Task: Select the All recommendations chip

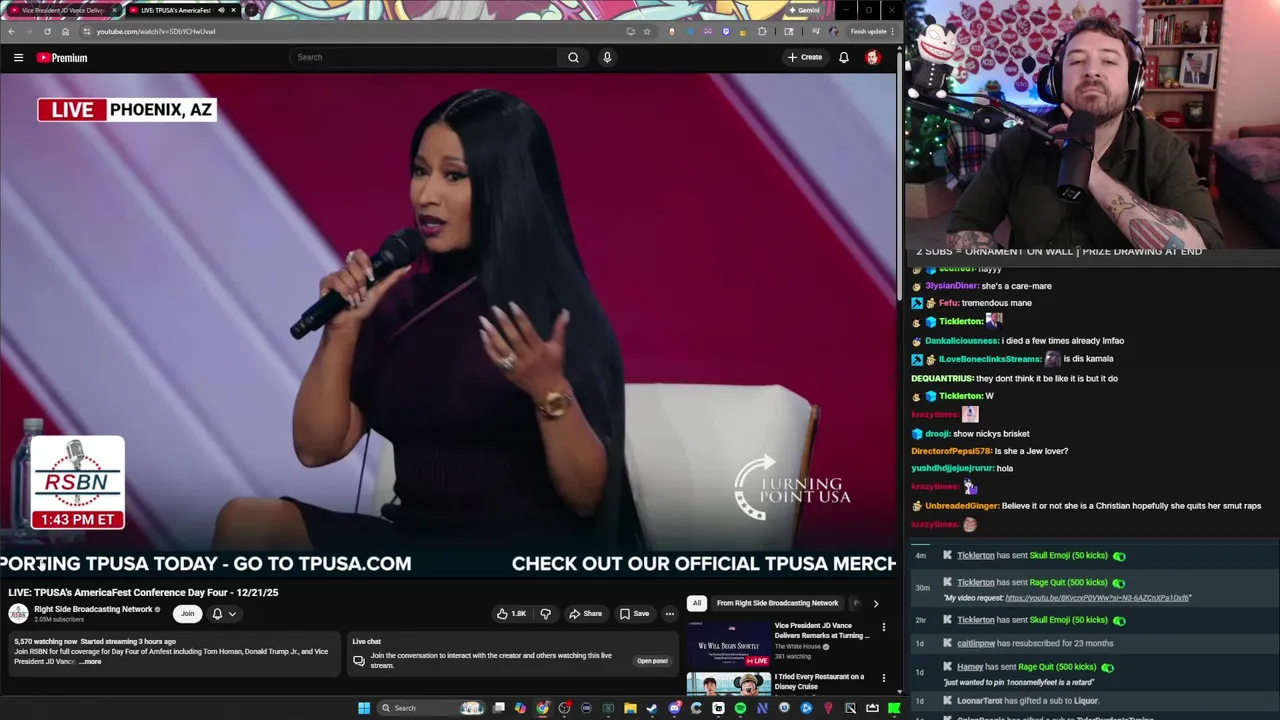Action: point(697,603)
